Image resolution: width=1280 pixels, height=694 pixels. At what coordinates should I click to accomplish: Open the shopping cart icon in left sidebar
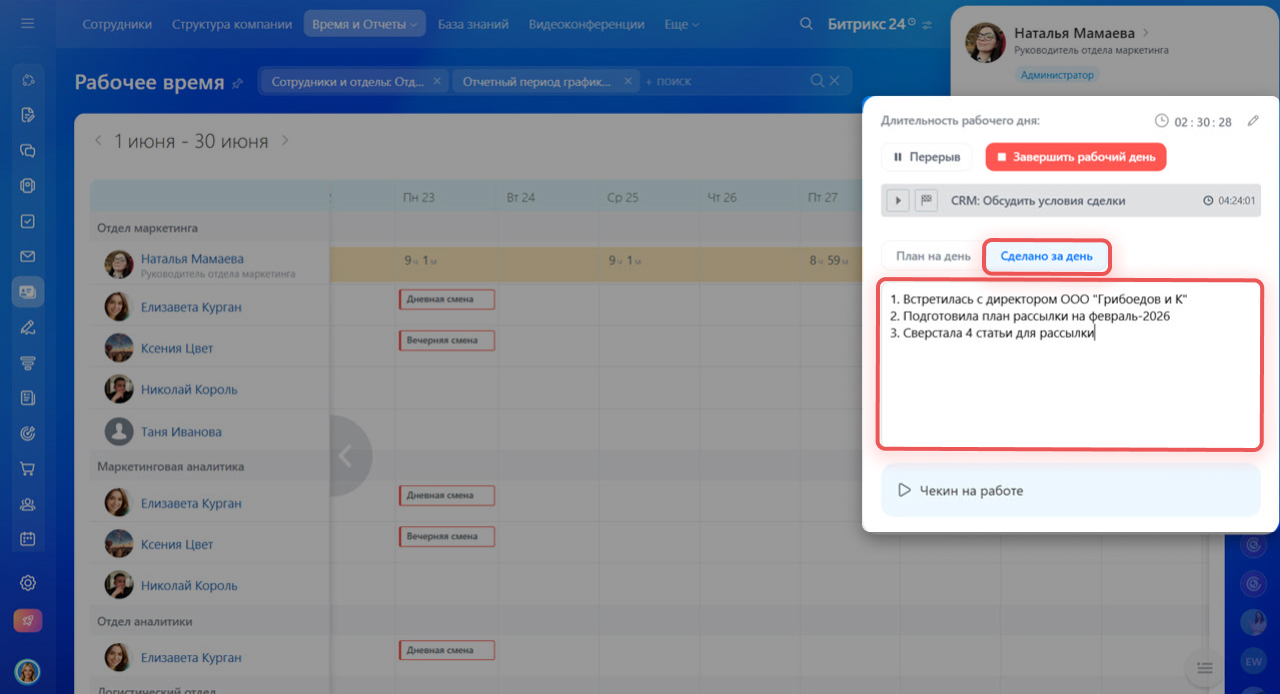28,468
